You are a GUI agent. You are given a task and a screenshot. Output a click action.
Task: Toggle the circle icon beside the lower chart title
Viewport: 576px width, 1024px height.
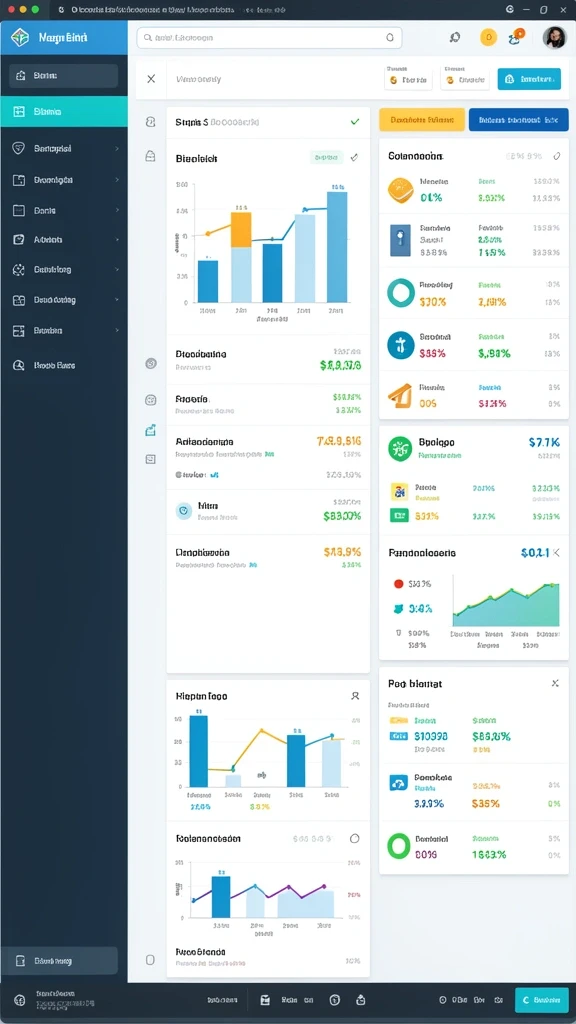pyautogui.click(x=355, y=839)
